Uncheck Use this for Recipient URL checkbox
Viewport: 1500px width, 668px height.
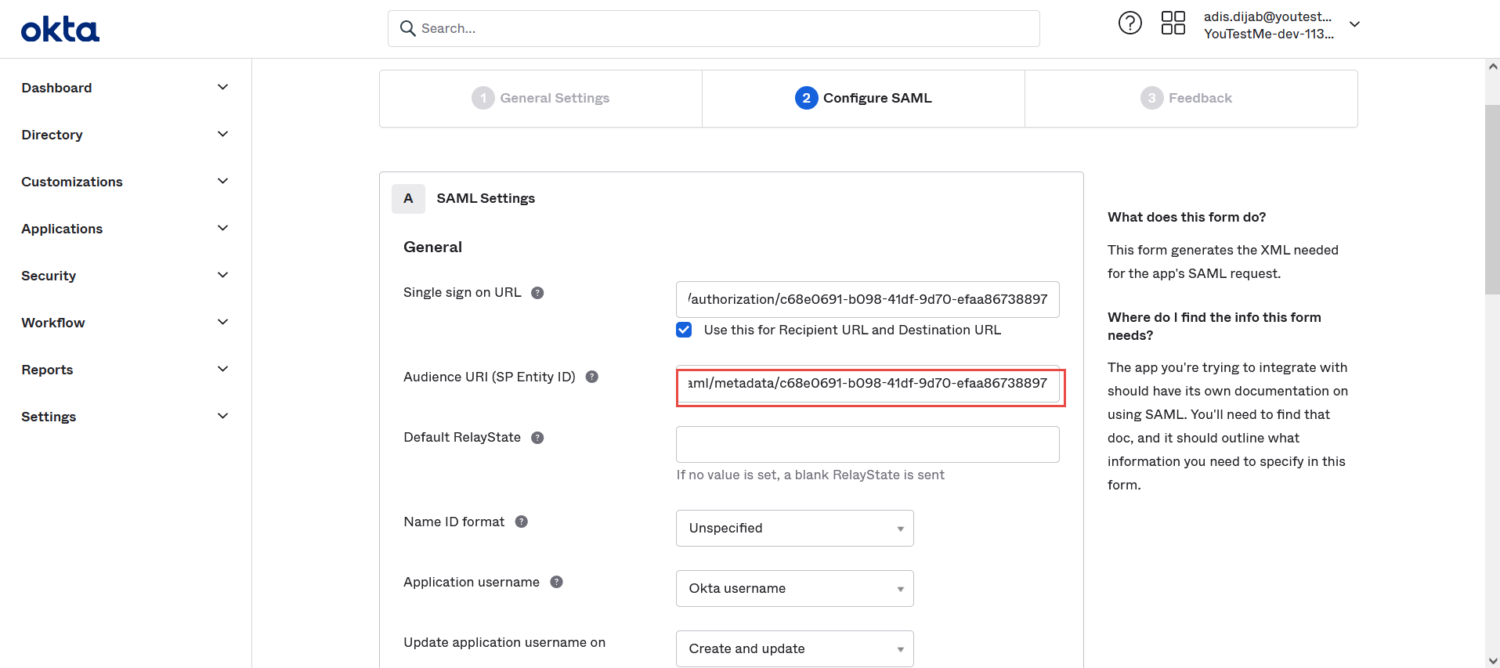683,329
